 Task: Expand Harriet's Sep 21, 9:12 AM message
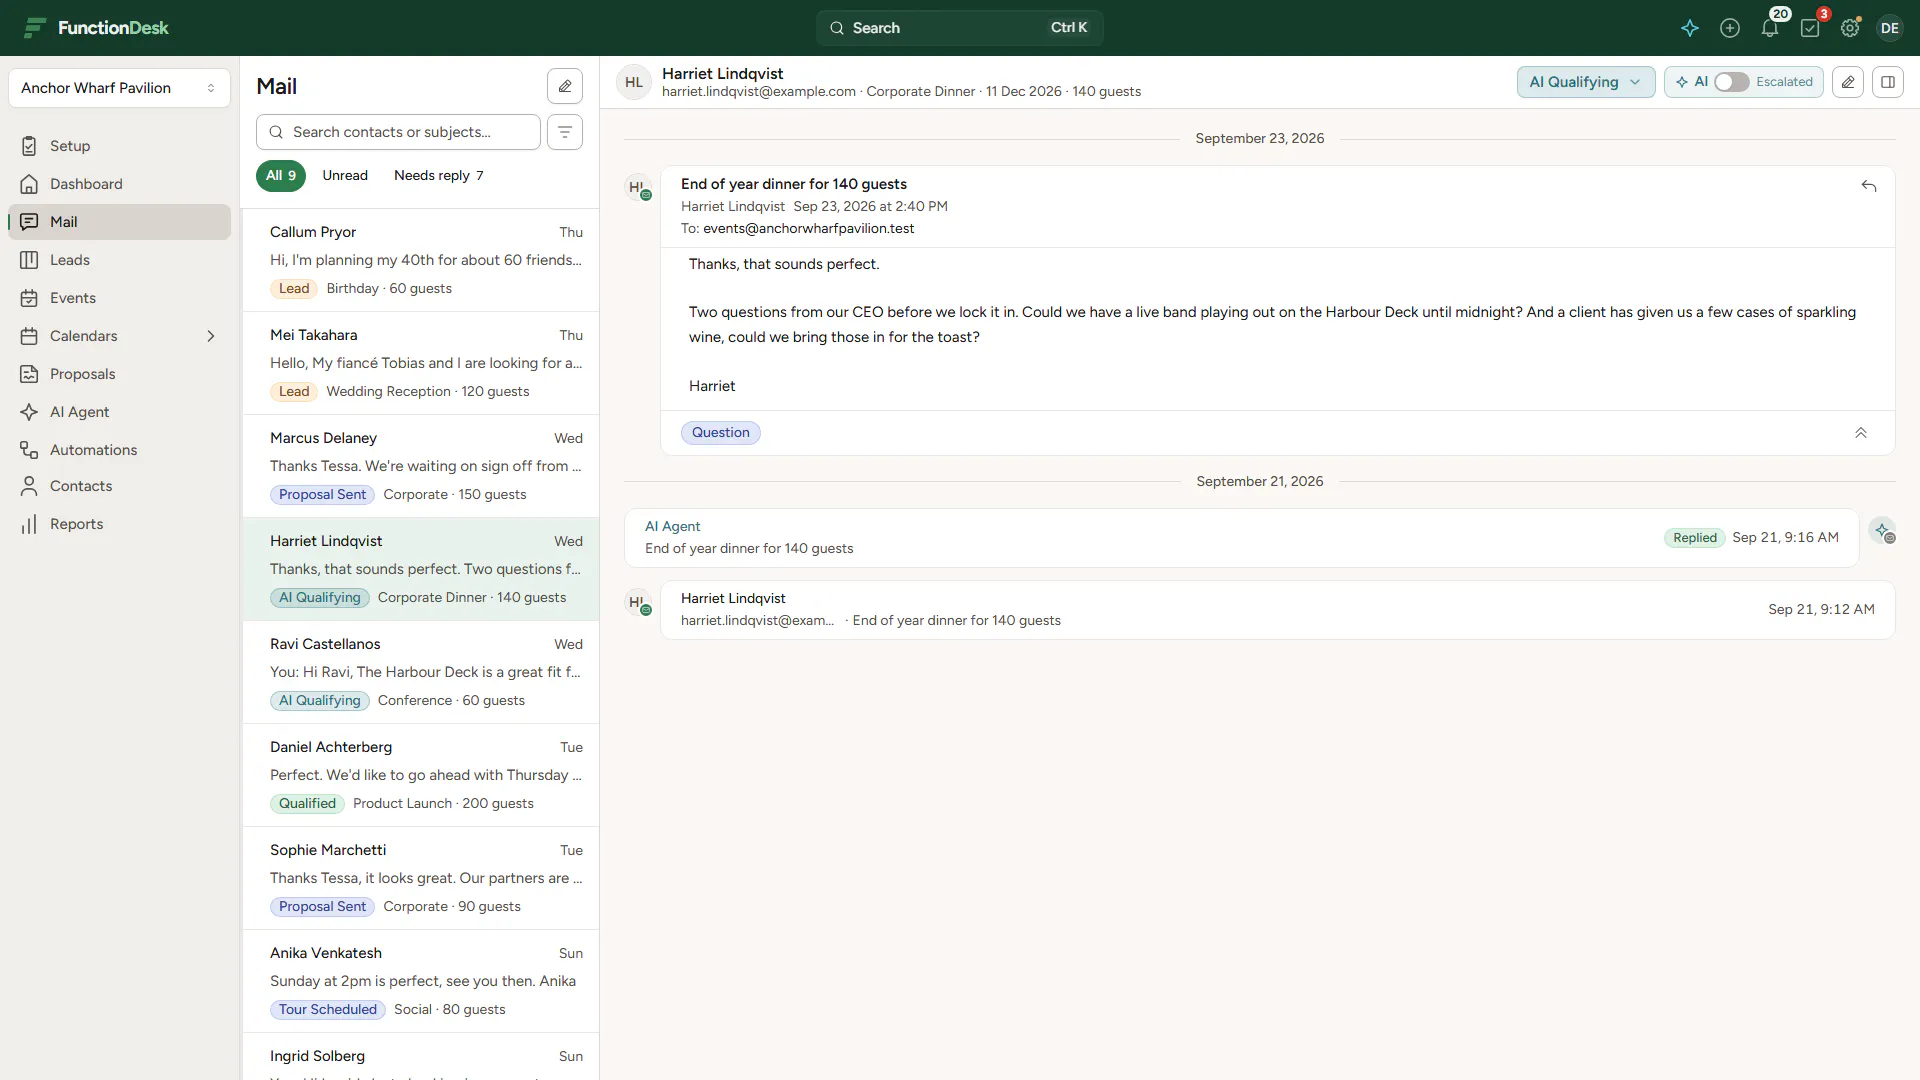(x=1277, y=610)
